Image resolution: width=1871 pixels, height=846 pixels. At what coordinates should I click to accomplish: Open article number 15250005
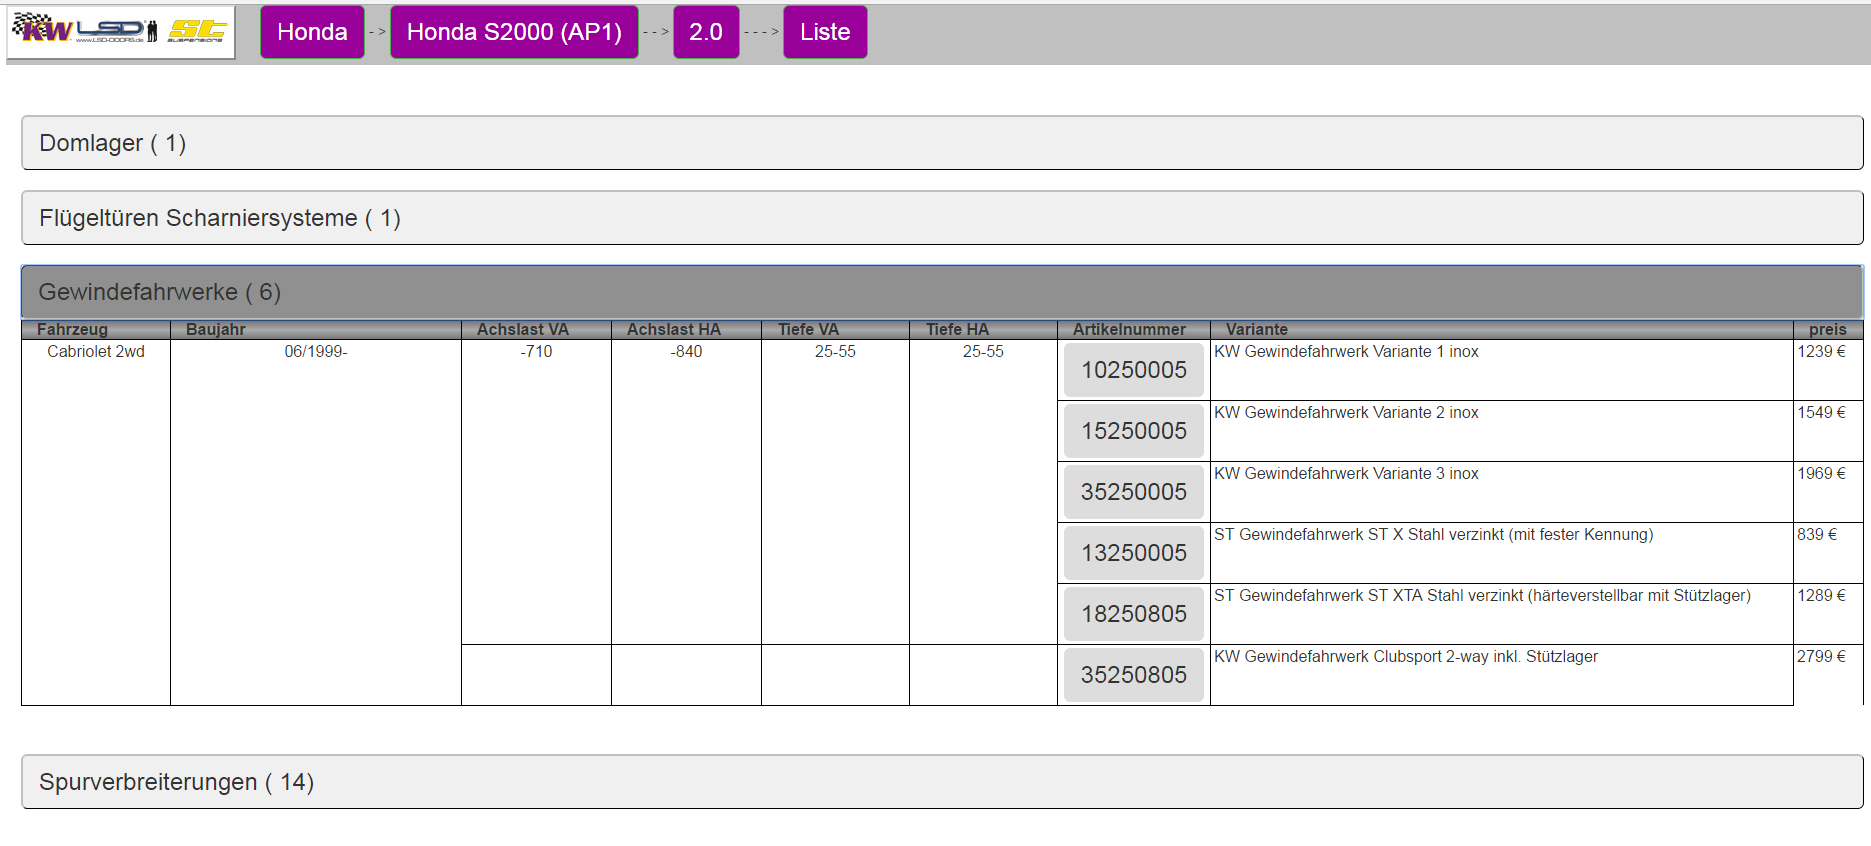click(1133, 431)
